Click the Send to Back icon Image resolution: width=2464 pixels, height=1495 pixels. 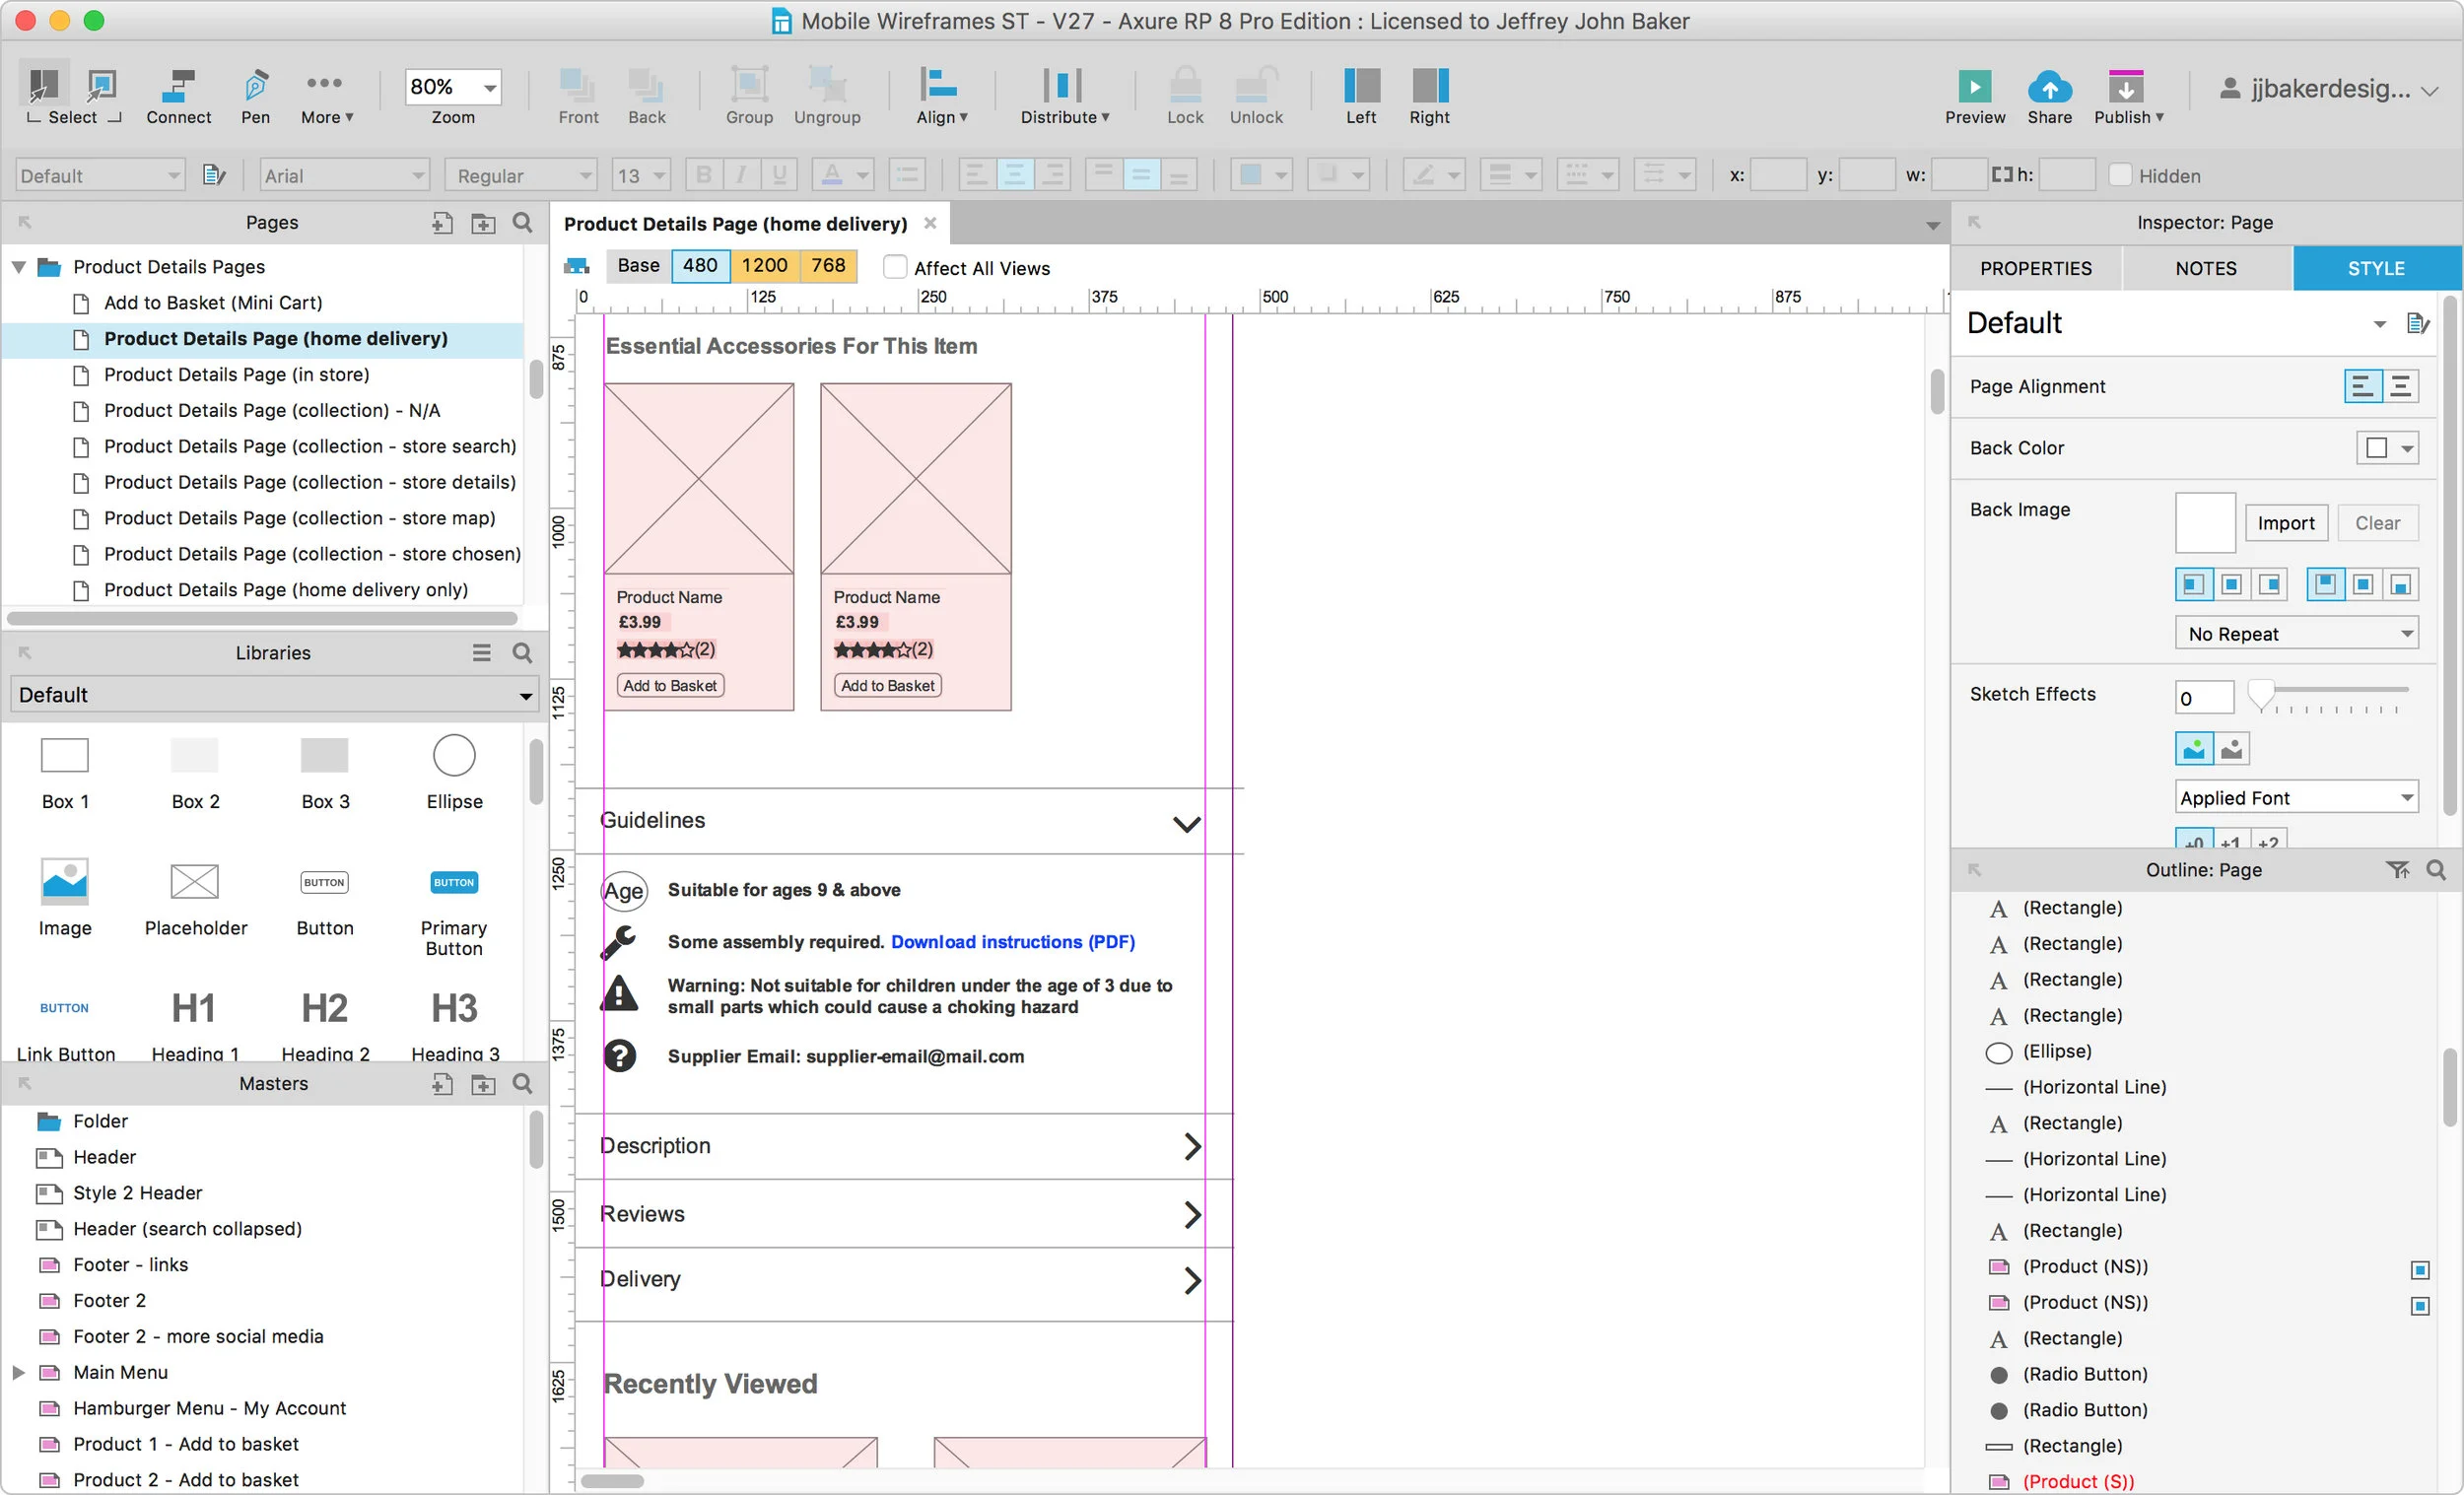(646, 86)
